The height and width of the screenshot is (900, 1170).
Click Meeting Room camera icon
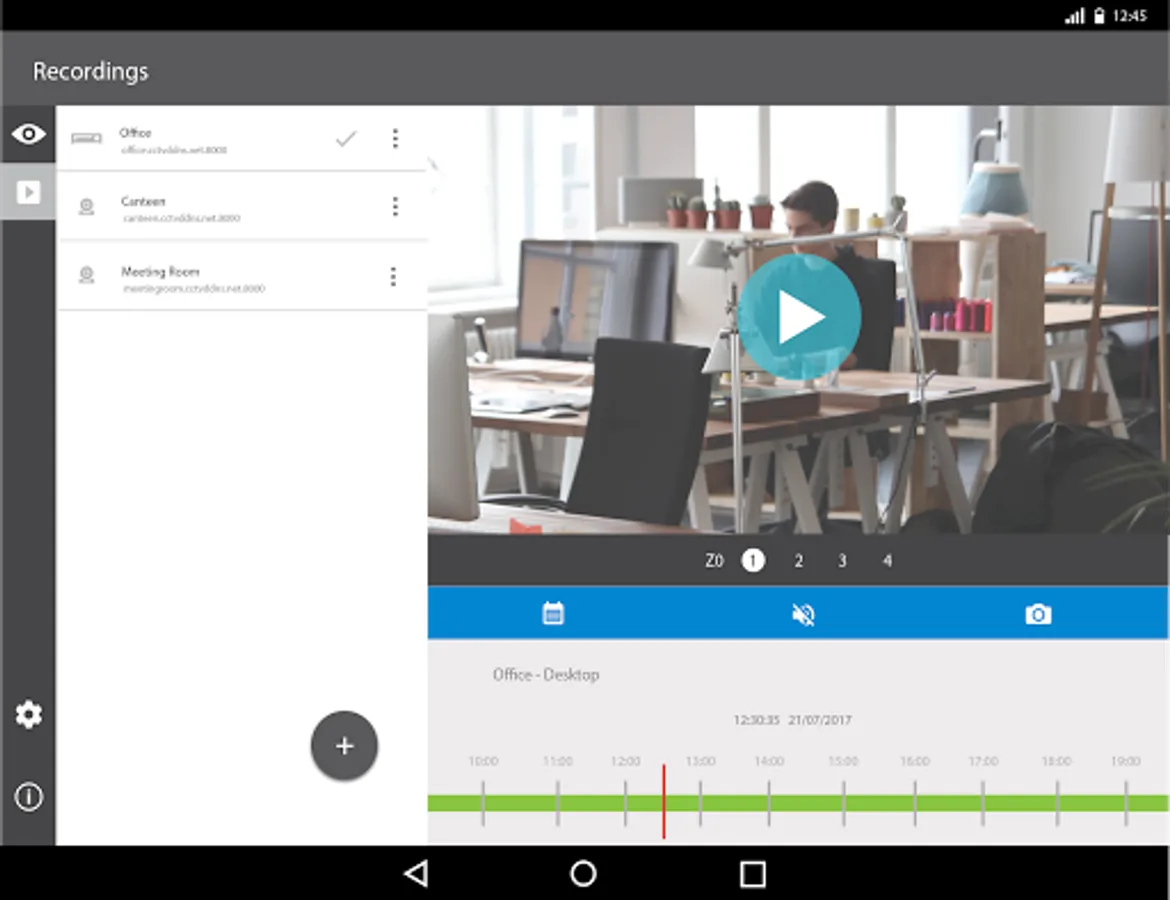(x=87, y=275)
